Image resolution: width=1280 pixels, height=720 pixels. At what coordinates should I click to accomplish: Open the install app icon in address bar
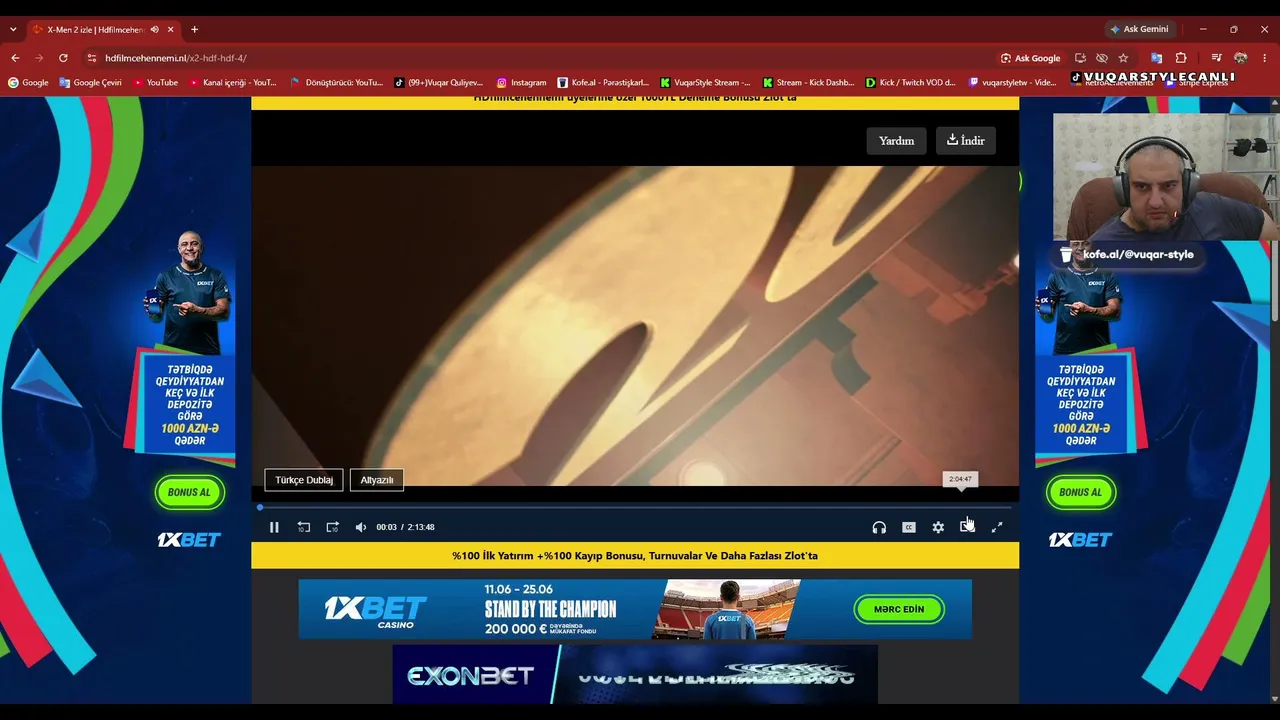1080,58
